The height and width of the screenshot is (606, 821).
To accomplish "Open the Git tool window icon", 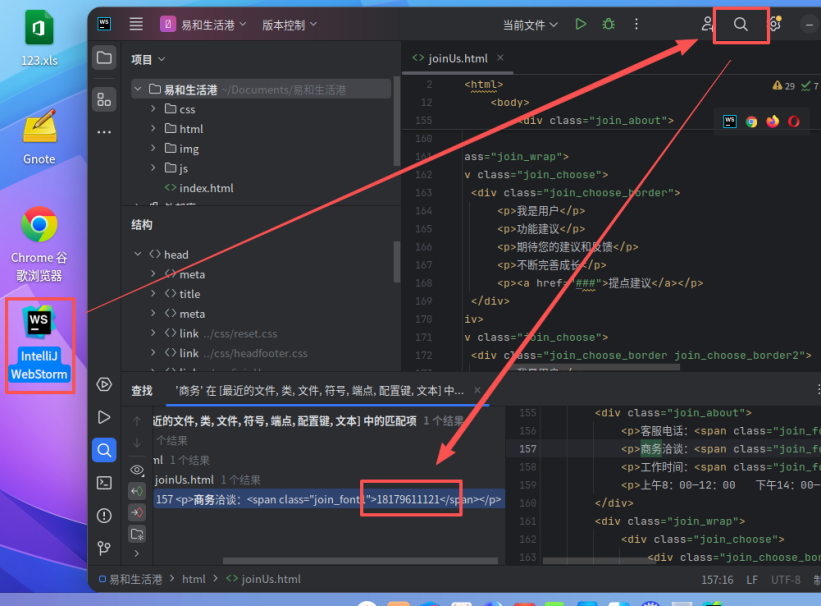I will pyautogui.click(x=104, y=548).
